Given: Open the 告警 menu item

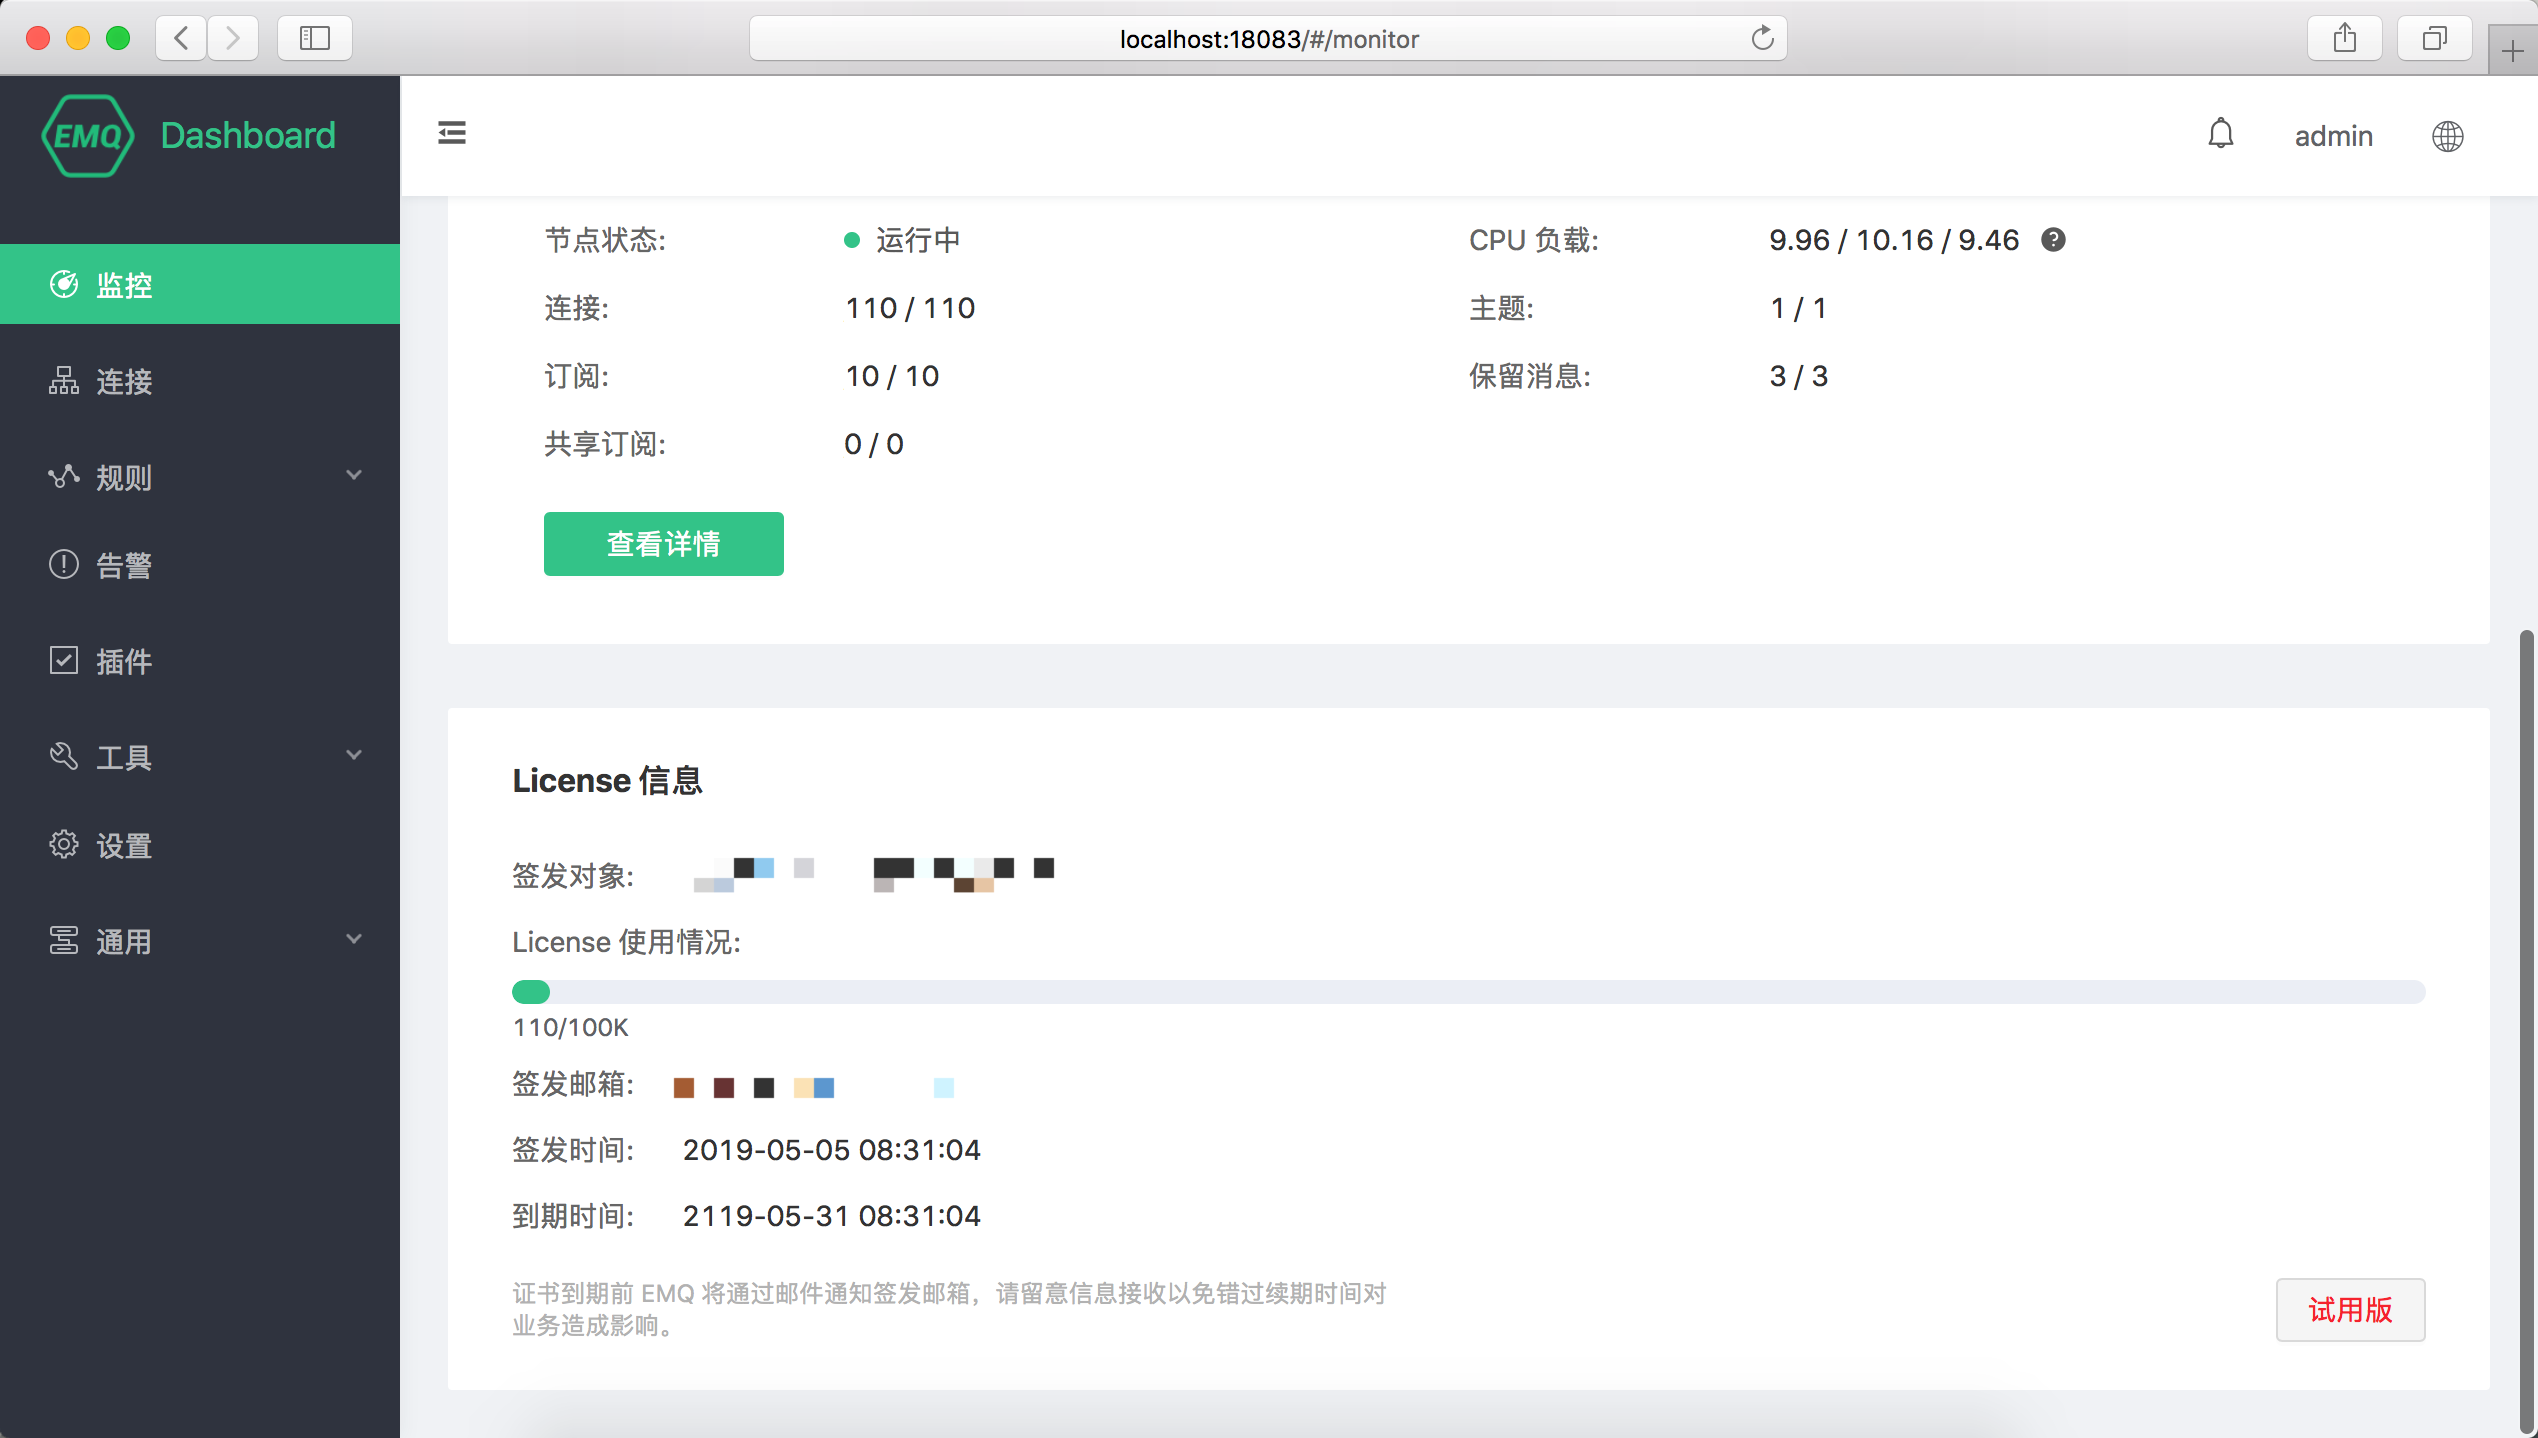Looking at the screenshot, I should [x=200, y=564].
